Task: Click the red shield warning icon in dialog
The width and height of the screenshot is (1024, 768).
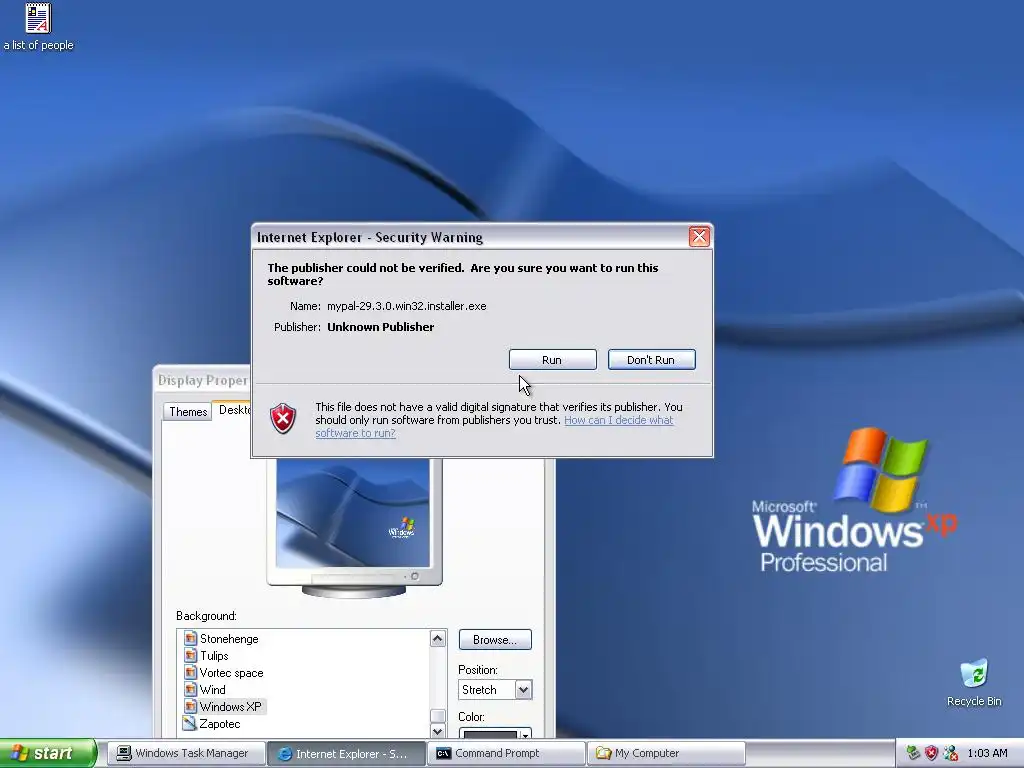Action: point(283,419)
